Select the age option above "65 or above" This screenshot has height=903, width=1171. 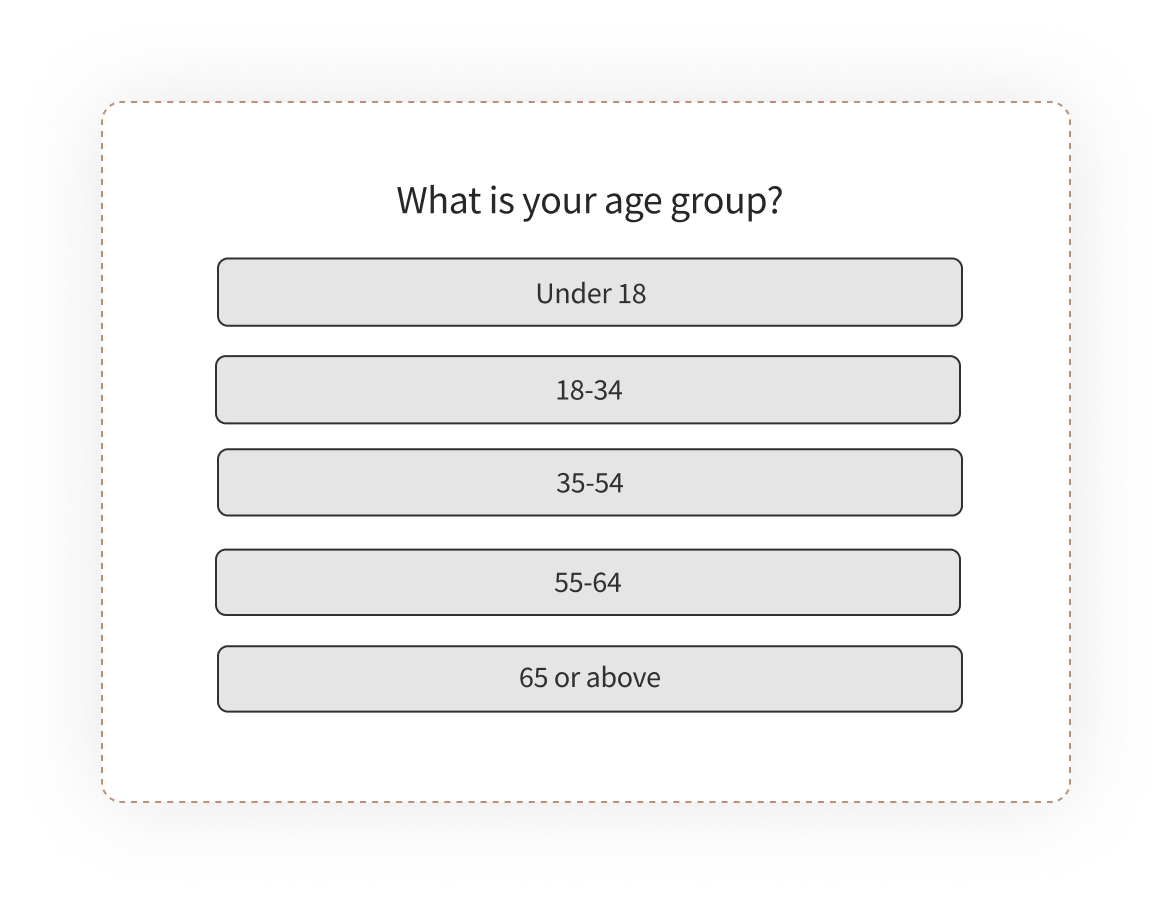tap(587, 581)
